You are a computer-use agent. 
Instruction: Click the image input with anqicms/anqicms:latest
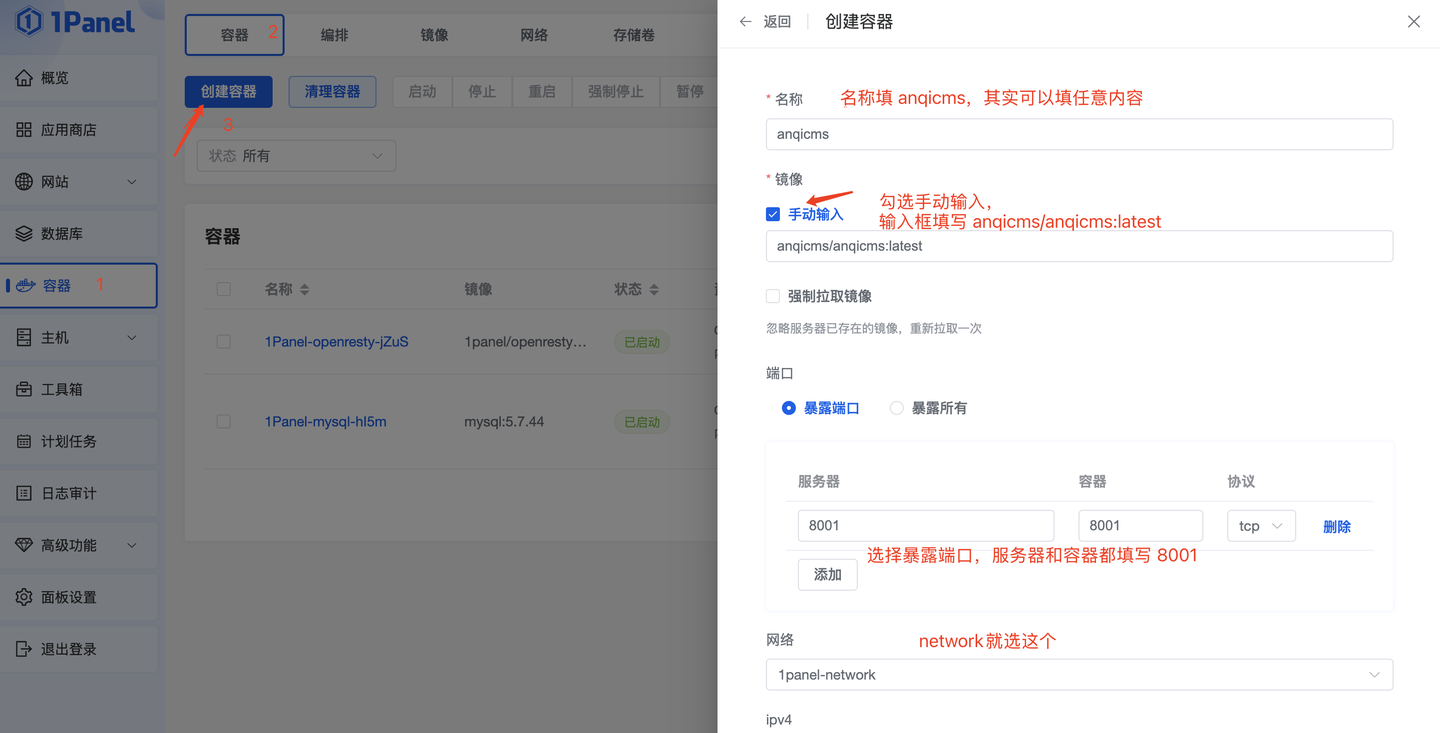click(x=1079, y=246)
